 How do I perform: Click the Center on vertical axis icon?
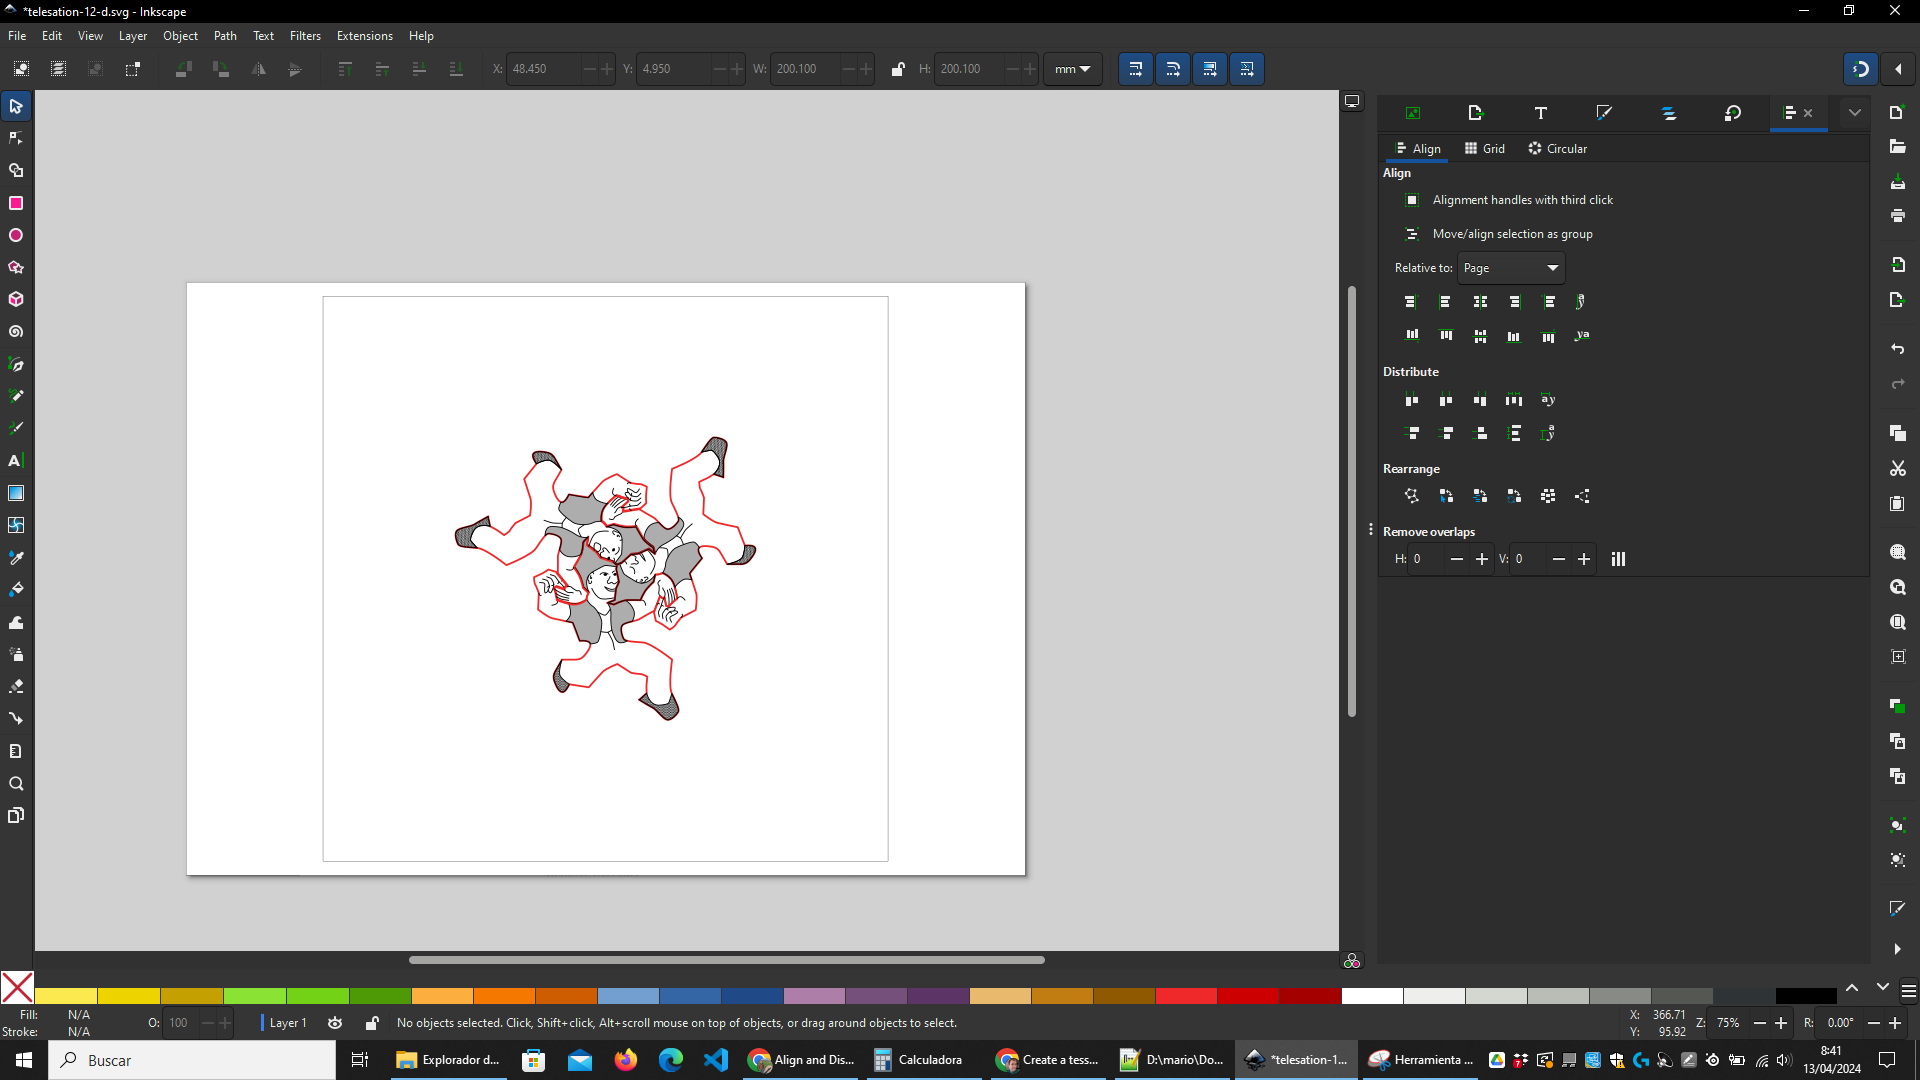click(1480, 301)
